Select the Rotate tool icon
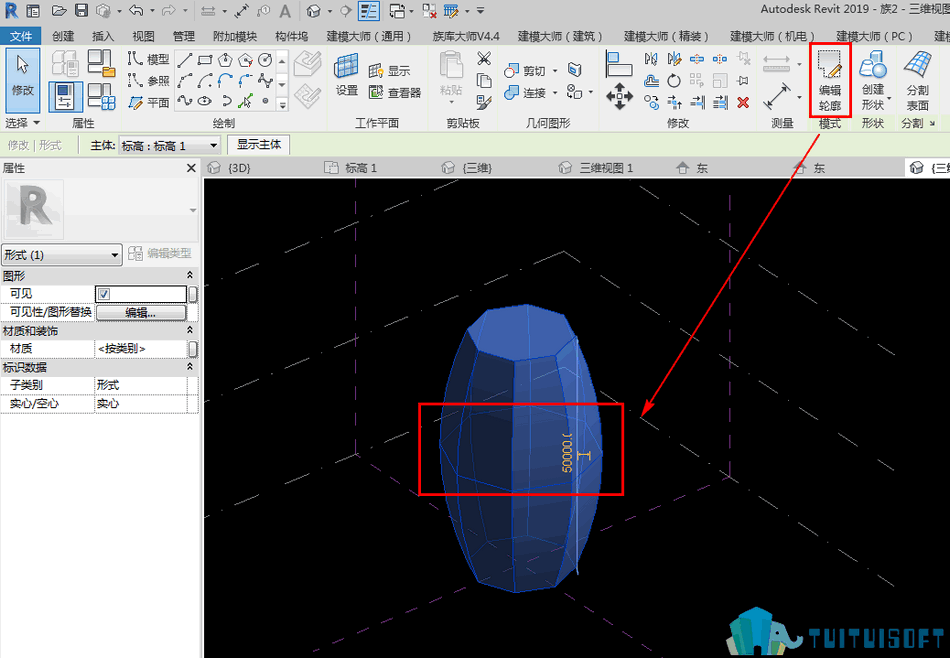 click(x=674, y=81)
